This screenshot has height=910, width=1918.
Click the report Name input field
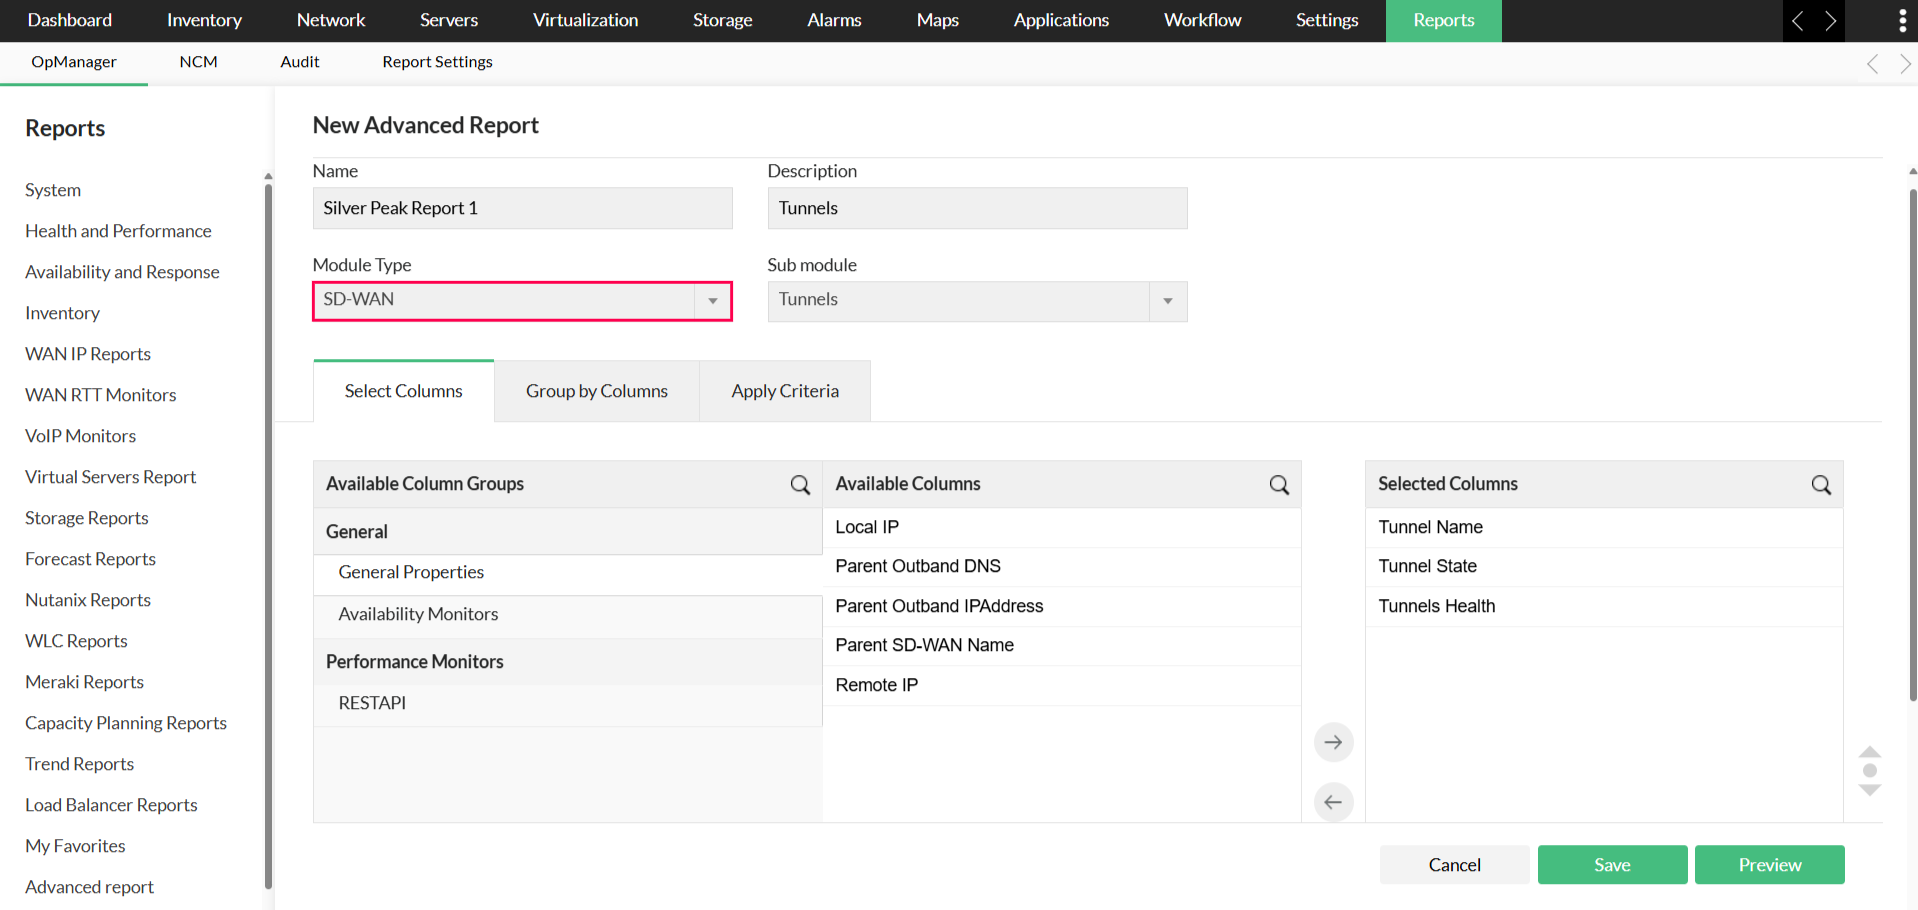tap(522, 208)
